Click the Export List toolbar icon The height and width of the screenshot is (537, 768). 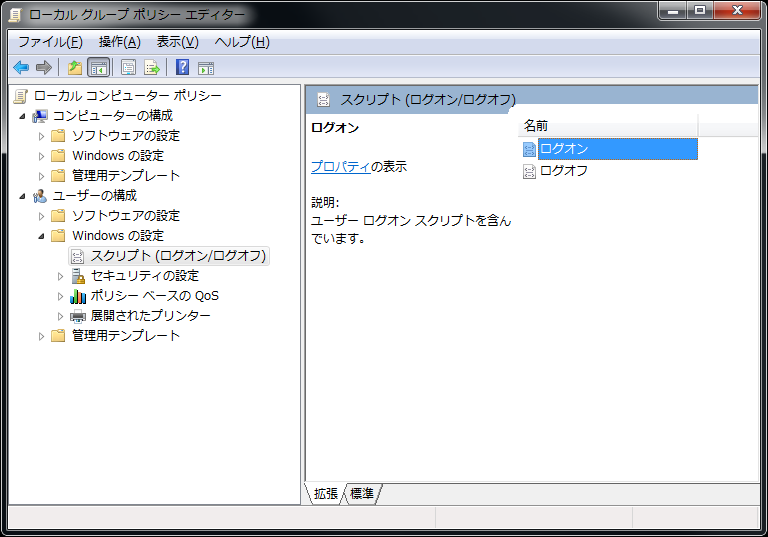coord(152,67)
